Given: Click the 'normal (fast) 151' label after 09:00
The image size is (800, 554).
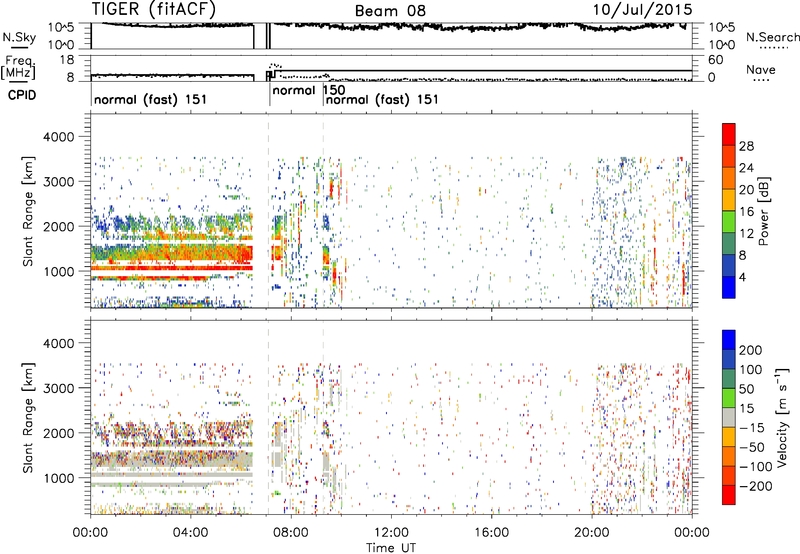Looking at the screenshot, I should (382, 99).
